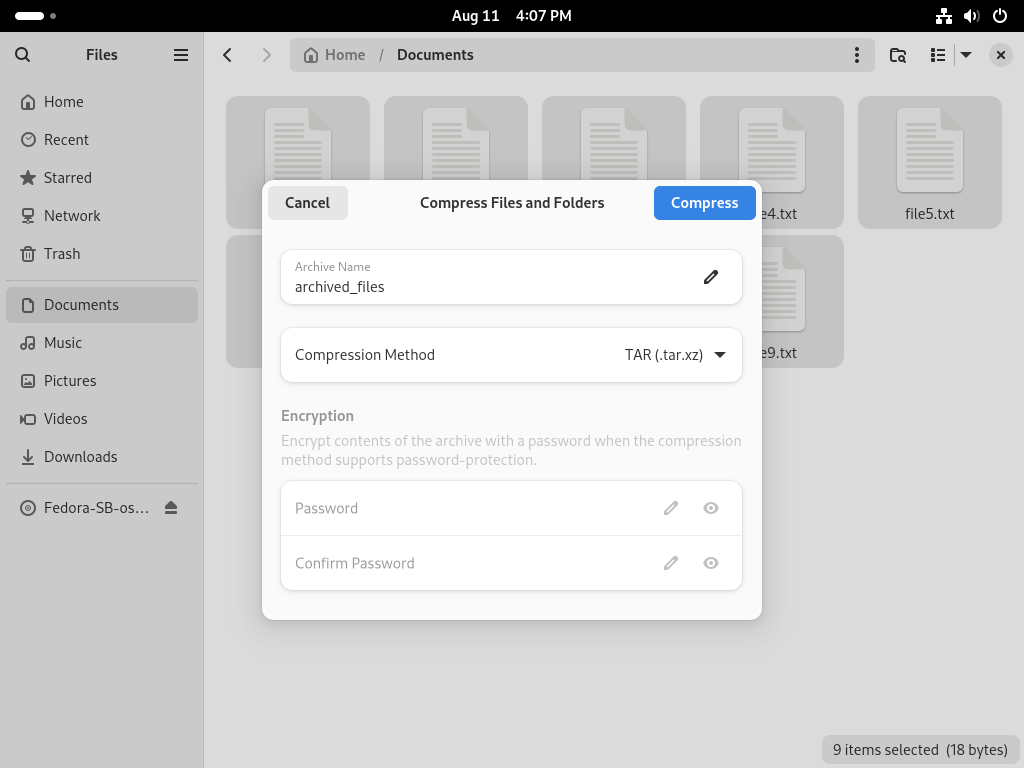Go back with the left arrow
Viewport: 1024px width, 768px height.
pos(227,55)
